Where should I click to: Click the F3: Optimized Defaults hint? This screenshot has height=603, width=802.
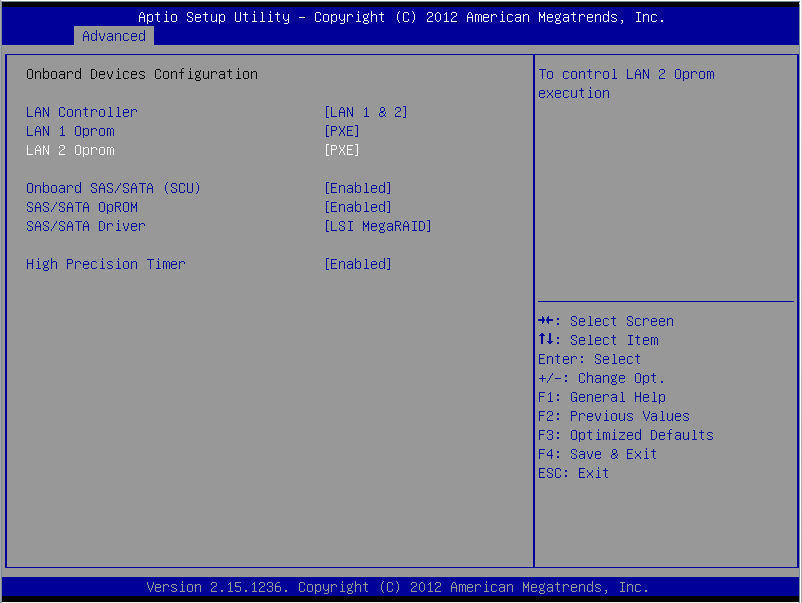(x=626, y=435)
